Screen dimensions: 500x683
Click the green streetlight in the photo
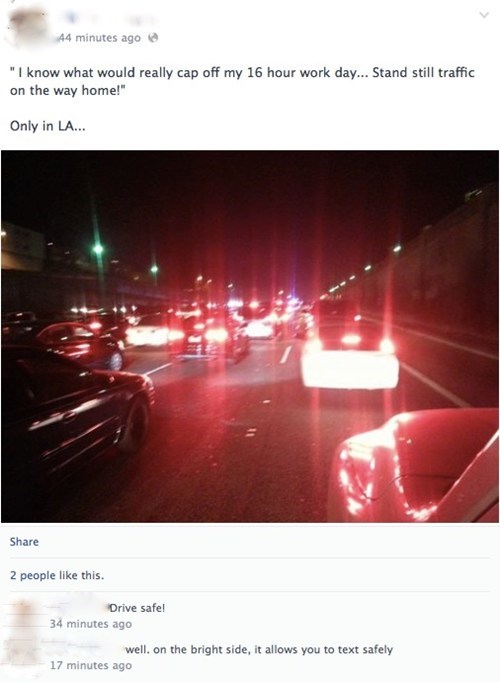click(x=98, y=249)
